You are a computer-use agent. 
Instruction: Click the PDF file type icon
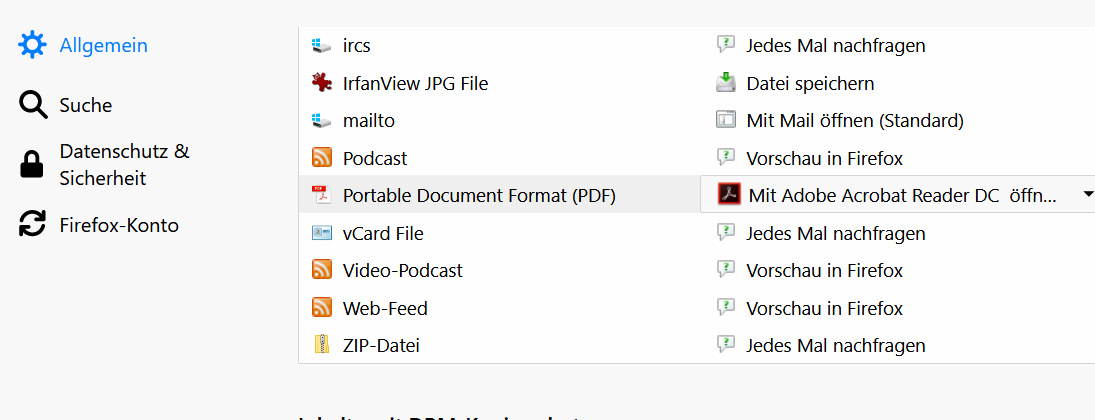(322, 196)
